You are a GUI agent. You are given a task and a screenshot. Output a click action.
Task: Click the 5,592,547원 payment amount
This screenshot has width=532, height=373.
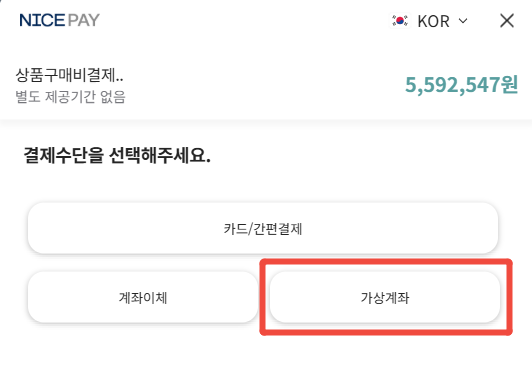461,85
